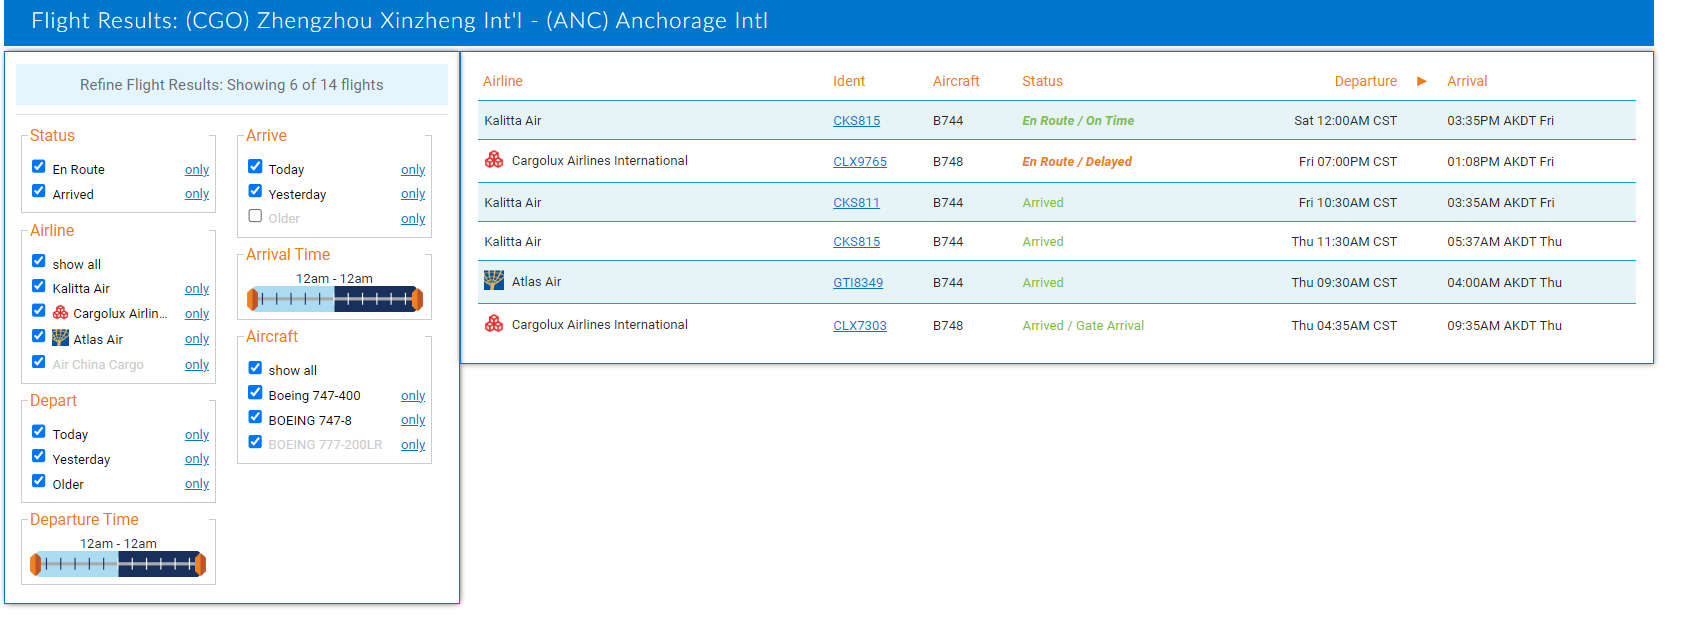1684x621 pixels.
Task: Uncheck the Kalitta Air airline filter
Action: [39, 286]
